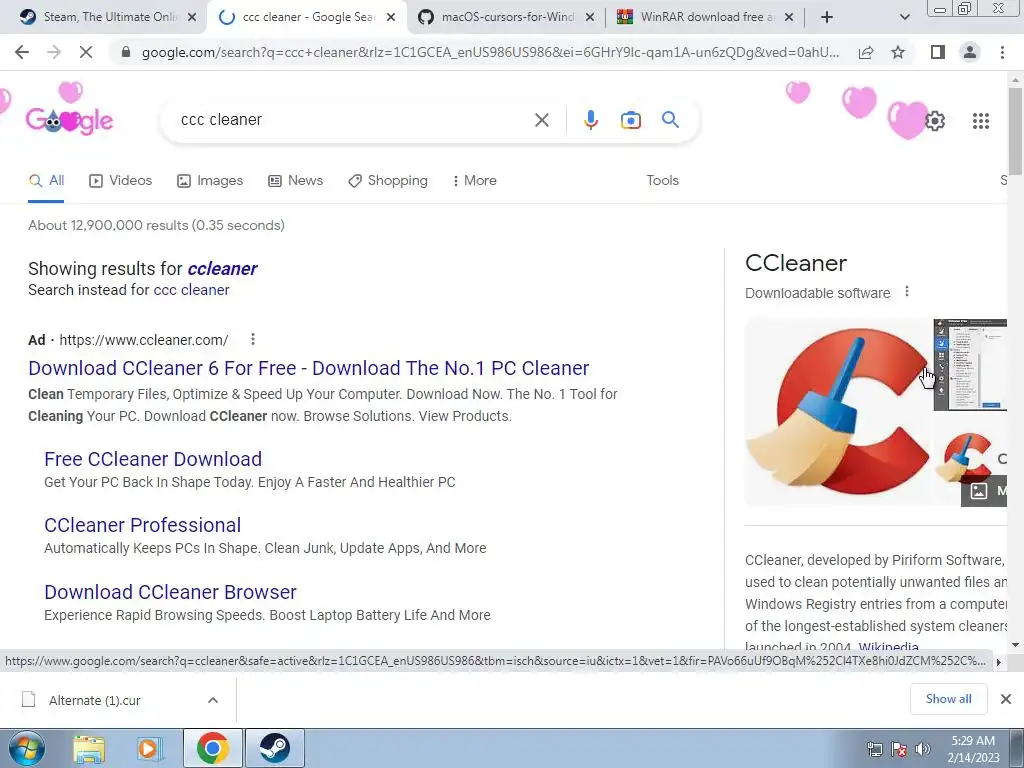1024x768 pixels.
Task: Open the site padlock info icon
Action: point(125,52)
